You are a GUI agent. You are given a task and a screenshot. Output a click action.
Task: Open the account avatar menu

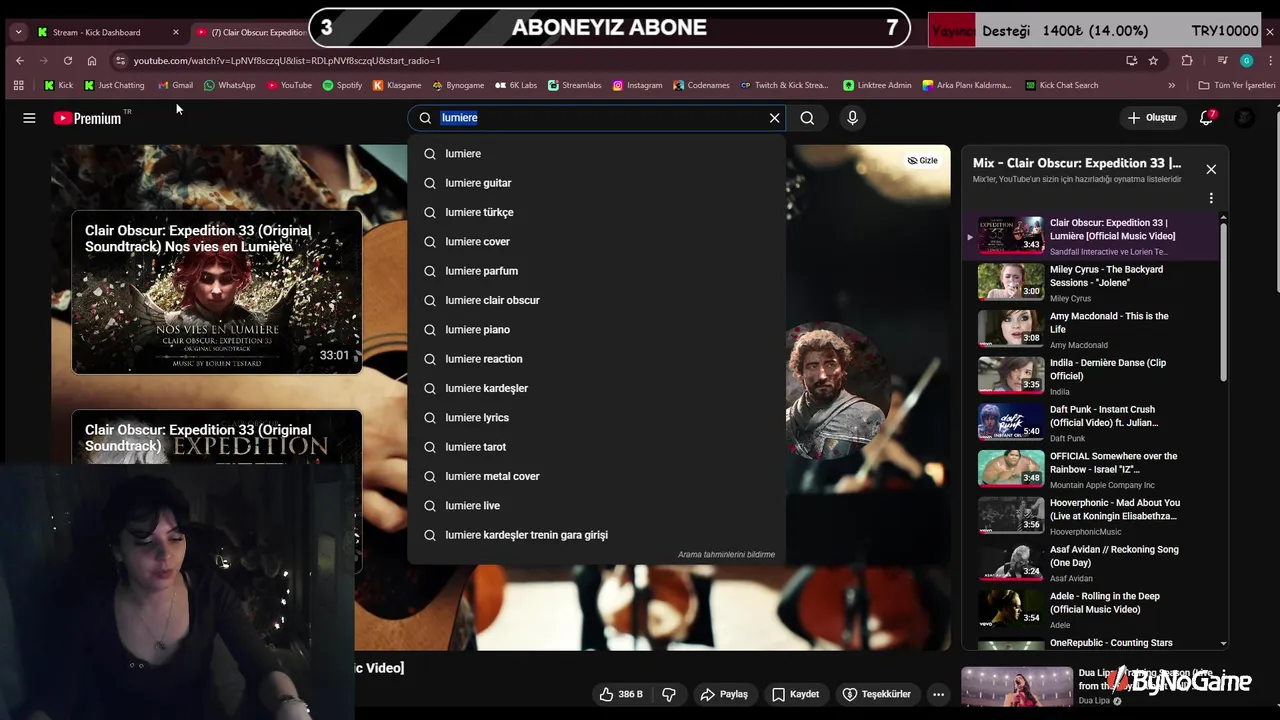click(1244, 118)
